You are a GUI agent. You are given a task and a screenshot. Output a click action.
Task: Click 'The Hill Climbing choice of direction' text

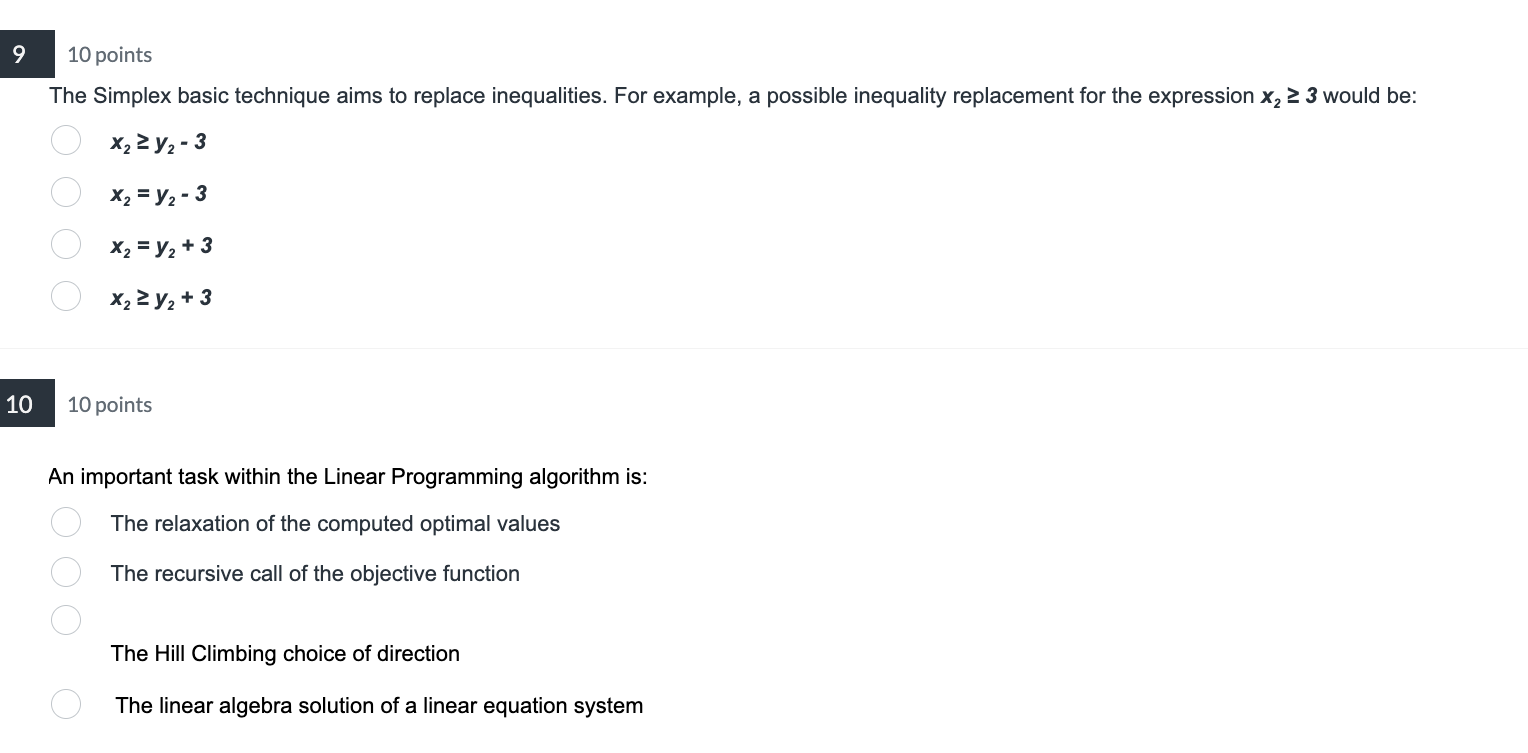click(285, 653)
